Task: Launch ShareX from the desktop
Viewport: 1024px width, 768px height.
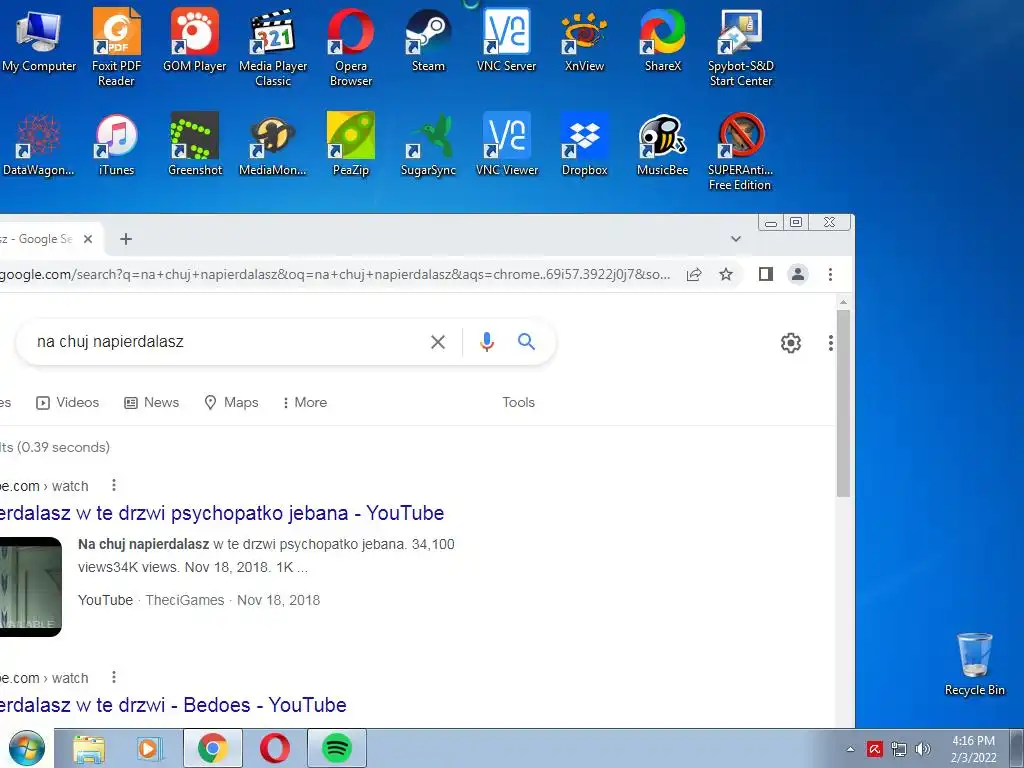Action: [663, 40]
